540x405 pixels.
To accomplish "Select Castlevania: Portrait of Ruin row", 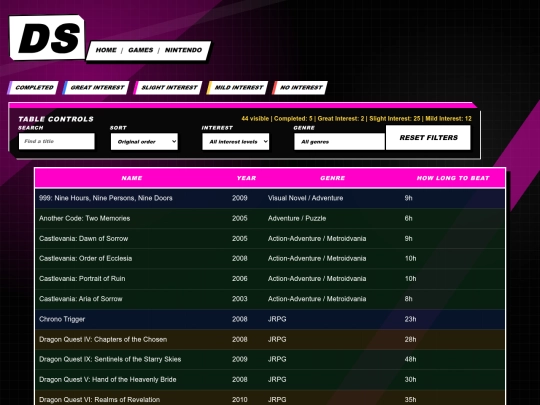I will pyautogui.click(x=270, y=279).
